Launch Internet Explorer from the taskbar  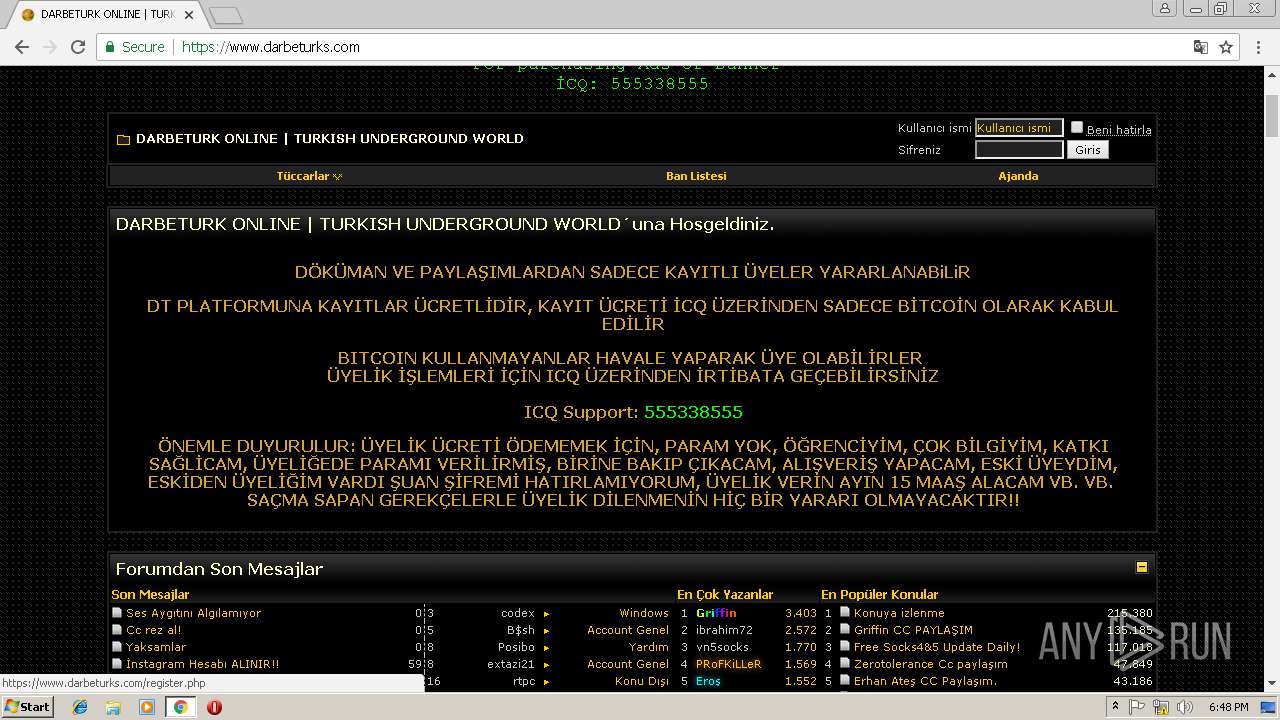pos(80,707)
